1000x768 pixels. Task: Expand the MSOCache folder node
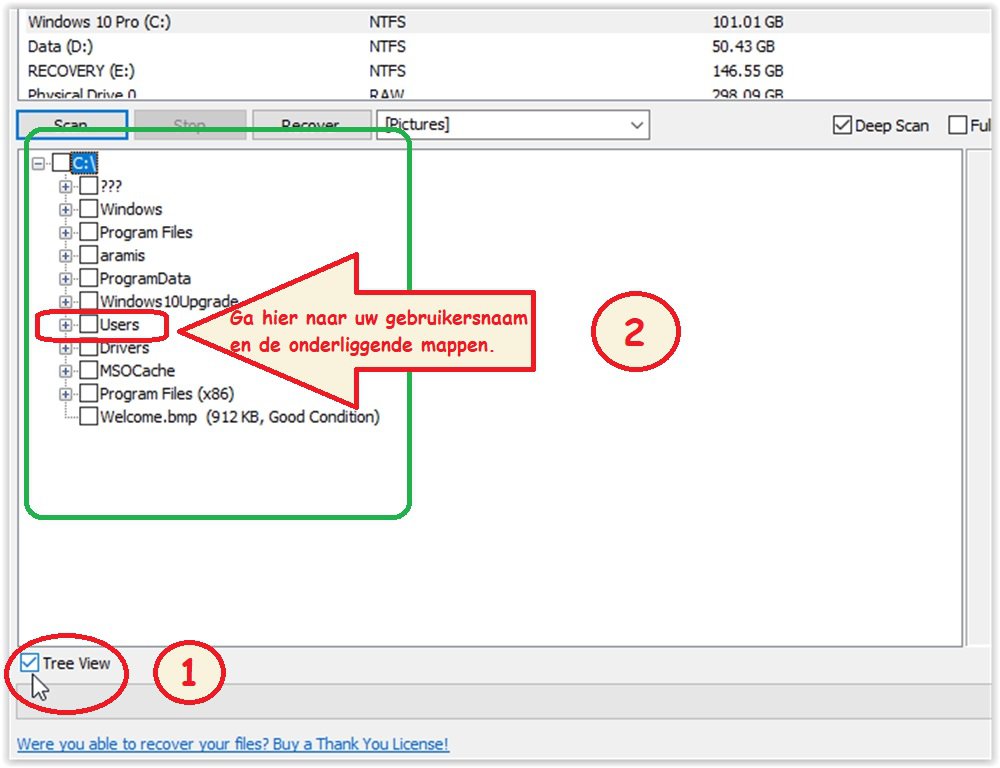point(65,371)
